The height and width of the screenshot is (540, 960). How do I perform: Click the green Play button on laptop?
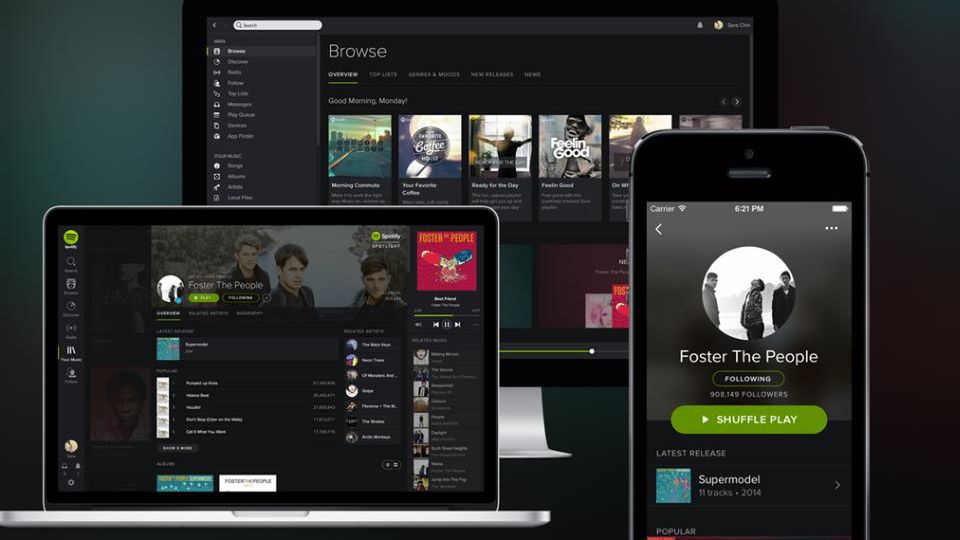click(203, 298)
